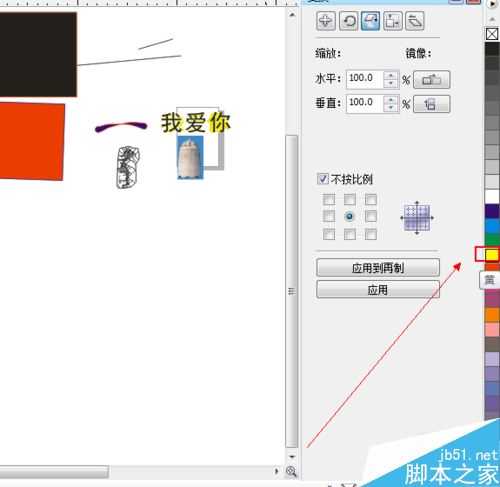
Task: Open the navigator zoom icon below the scrollbar
Action: 291,471
